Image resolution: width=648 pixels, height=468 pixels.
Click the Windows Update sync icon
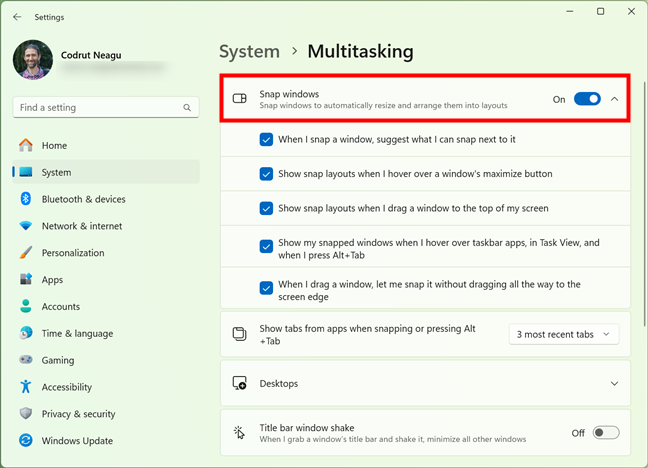pos(26,440)
